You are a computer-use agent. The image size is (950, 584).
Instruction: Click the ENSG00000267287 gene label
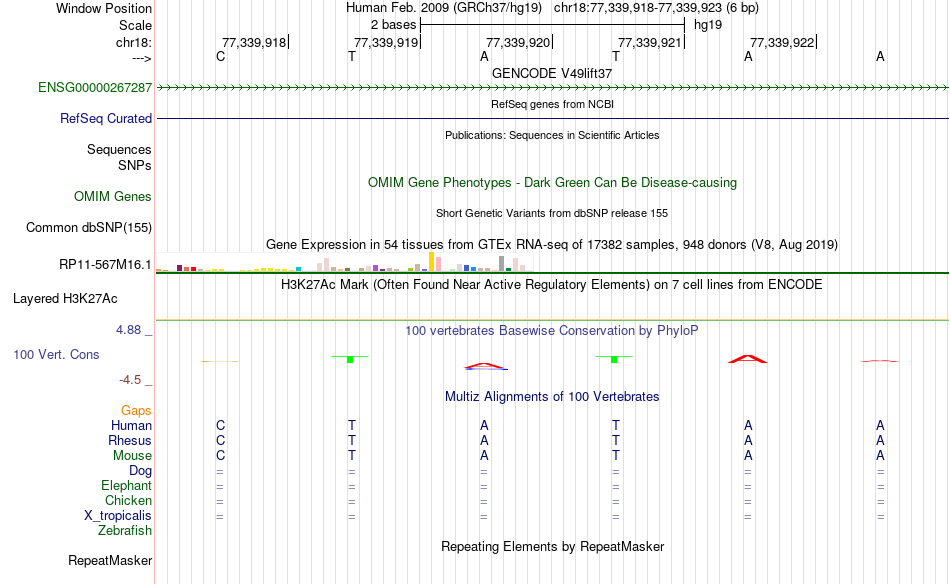tap(95, 87)
